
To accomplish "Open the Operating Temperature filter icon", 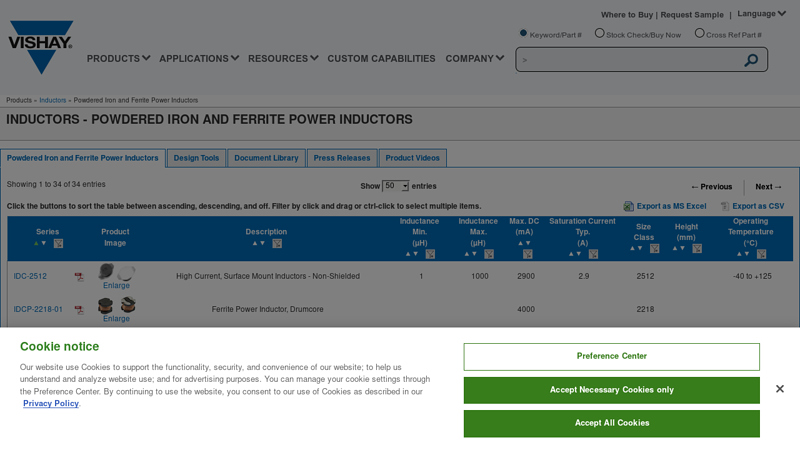I will coord(761,254).
